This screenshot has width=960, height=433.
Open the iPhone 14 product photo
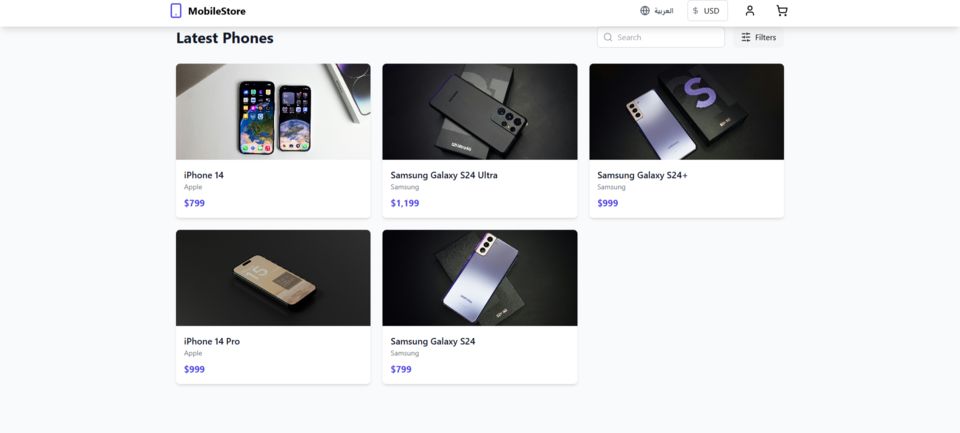point(273,111)
